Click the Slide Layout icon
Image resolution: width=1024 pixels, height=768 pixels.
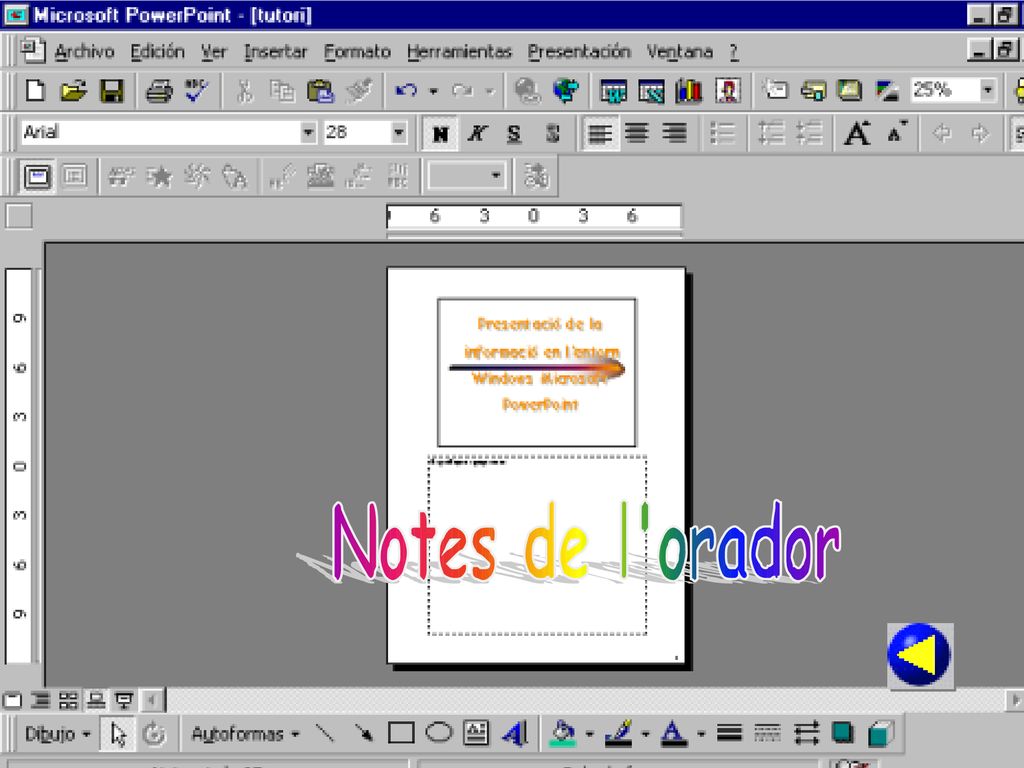(812, 89)
